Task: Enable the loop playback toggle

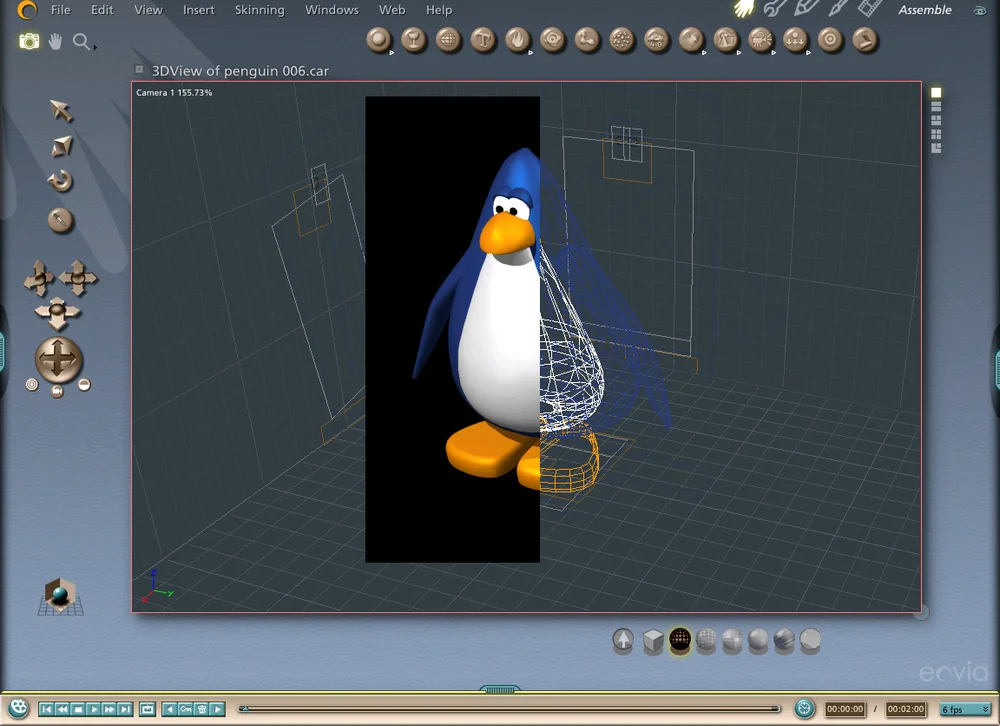Action: point(145,708)
